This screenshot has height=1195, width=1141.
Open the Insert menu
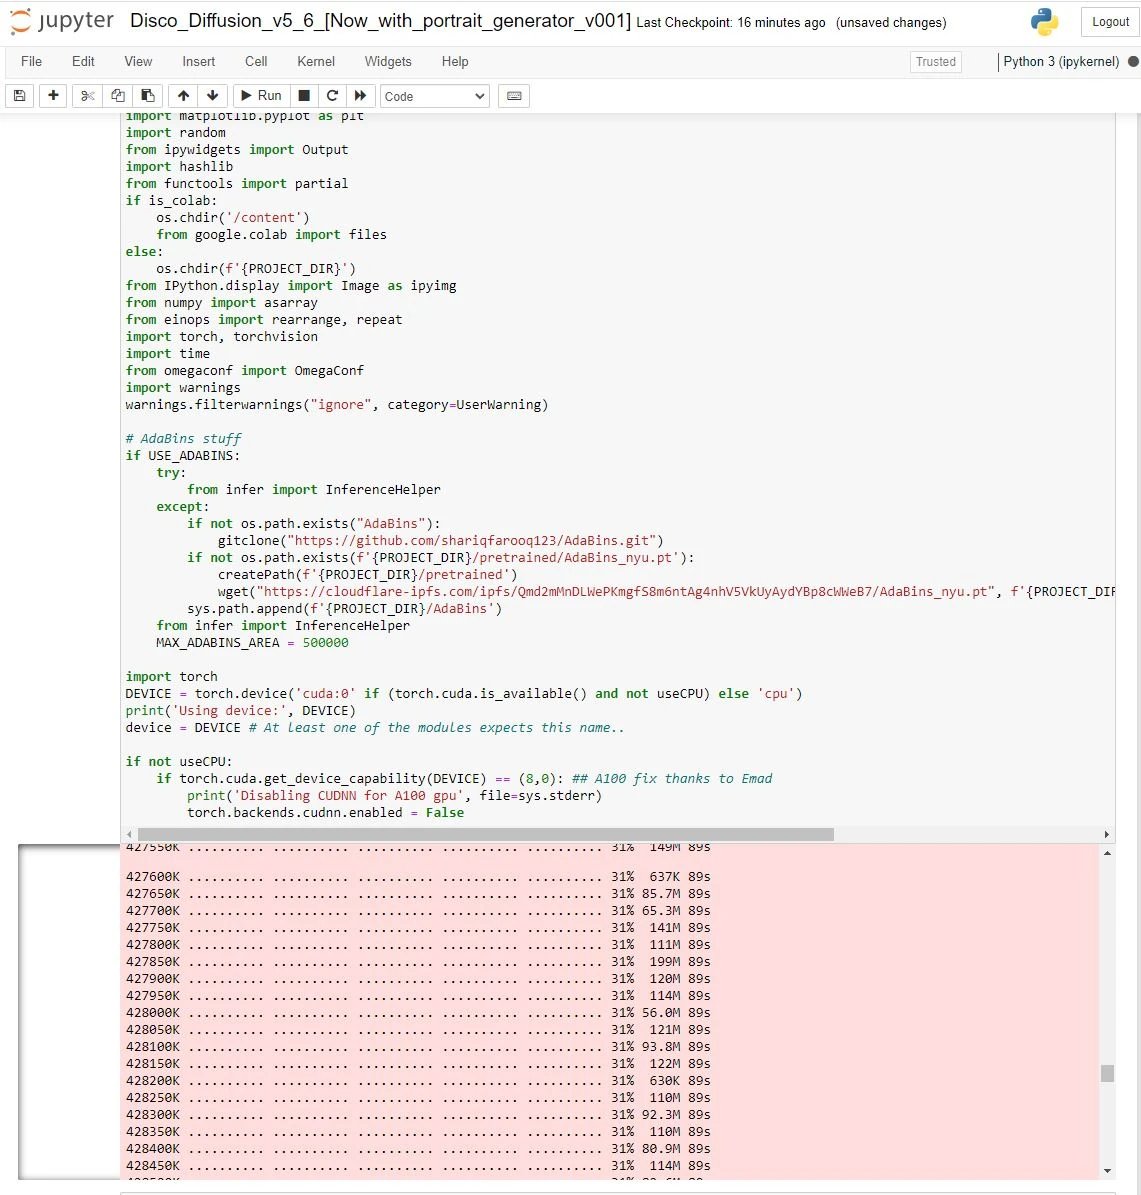198,62
